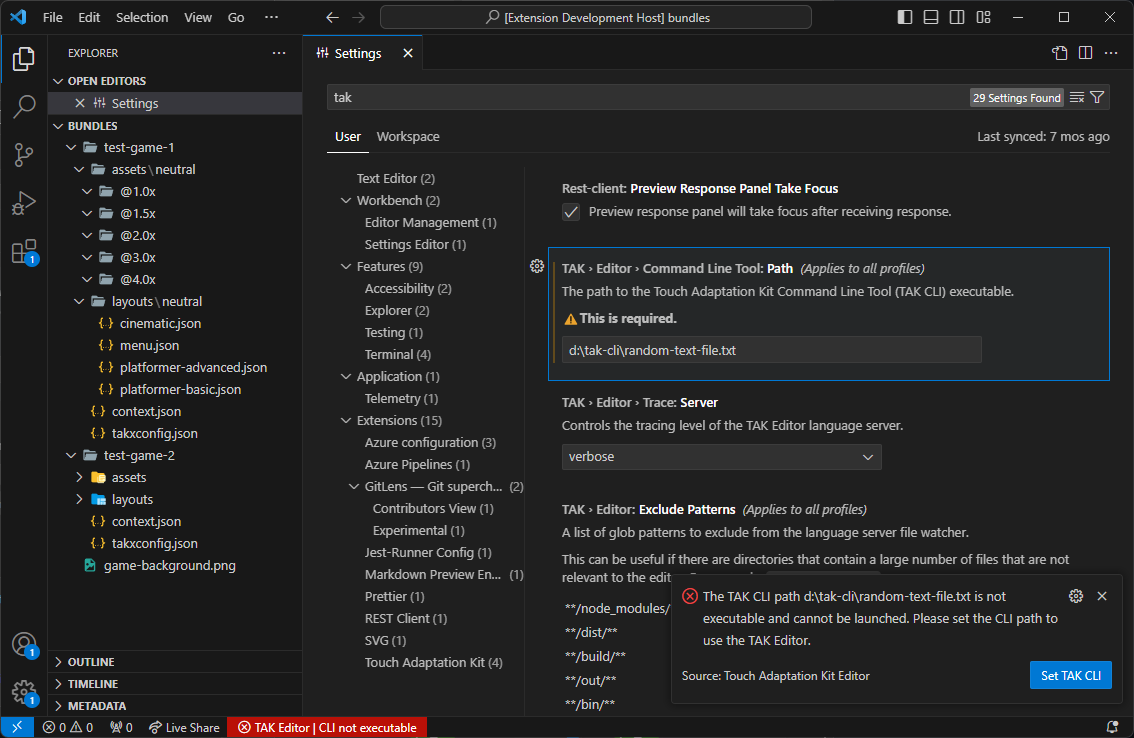1134x738 pixels.
Task: Dismiss the TAK CLI error notification
Action: 1102,596
